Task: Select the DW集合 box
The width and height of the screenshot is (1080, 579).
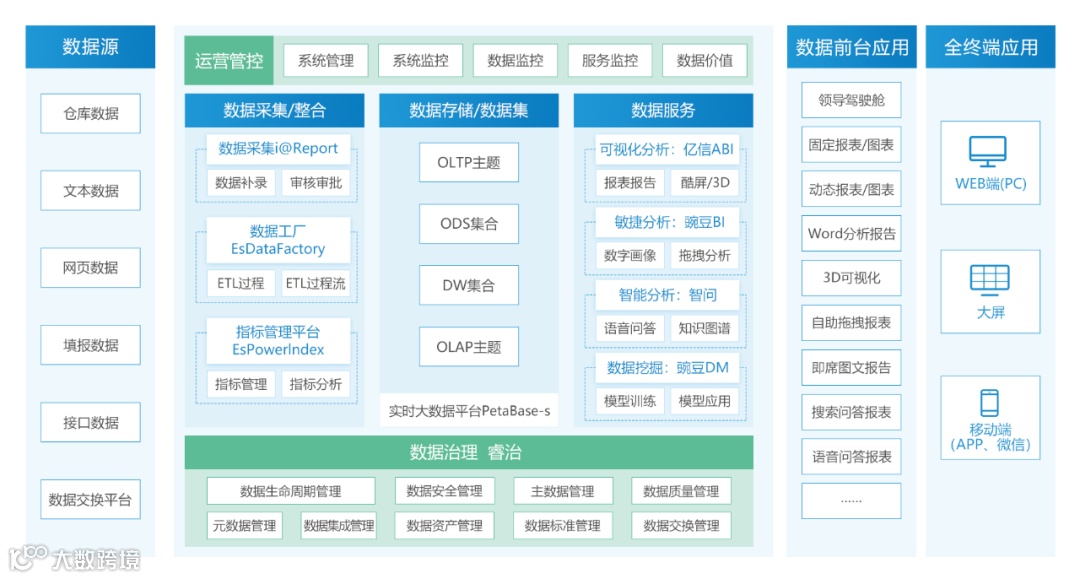Action: click(468, 285)
